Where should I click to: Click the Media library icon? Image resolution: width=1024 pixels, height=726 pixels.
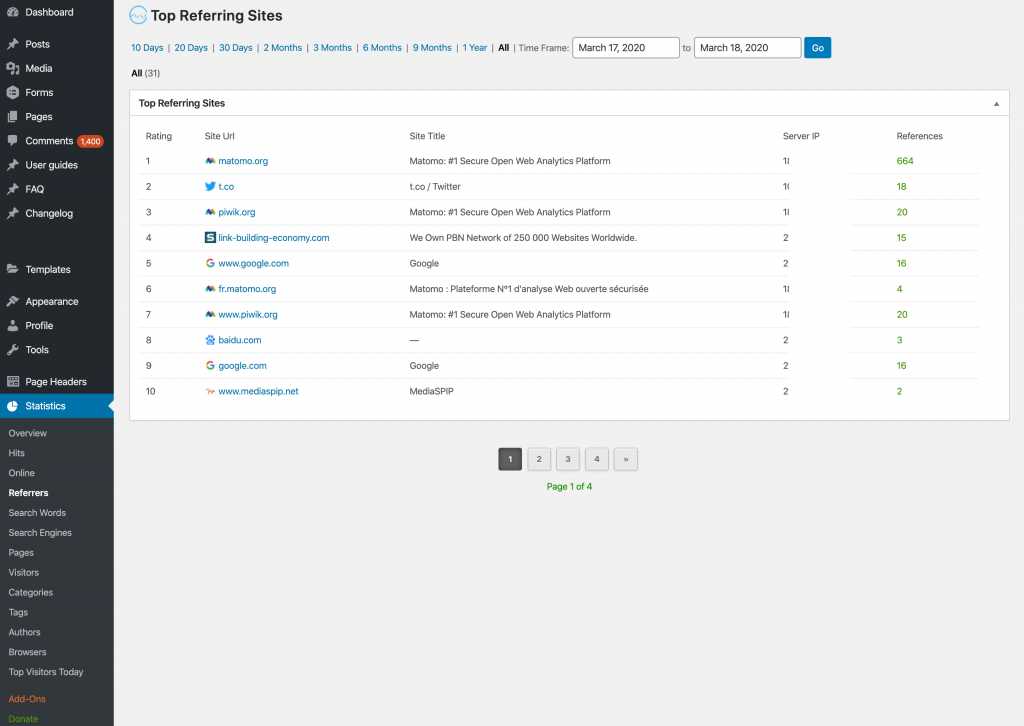[12, 69]
